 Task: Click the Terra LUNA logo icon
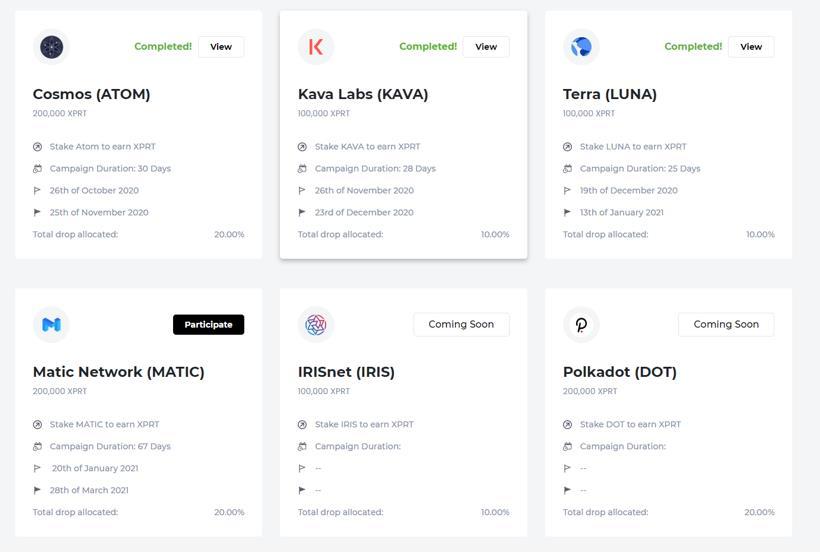click(581, 47)
